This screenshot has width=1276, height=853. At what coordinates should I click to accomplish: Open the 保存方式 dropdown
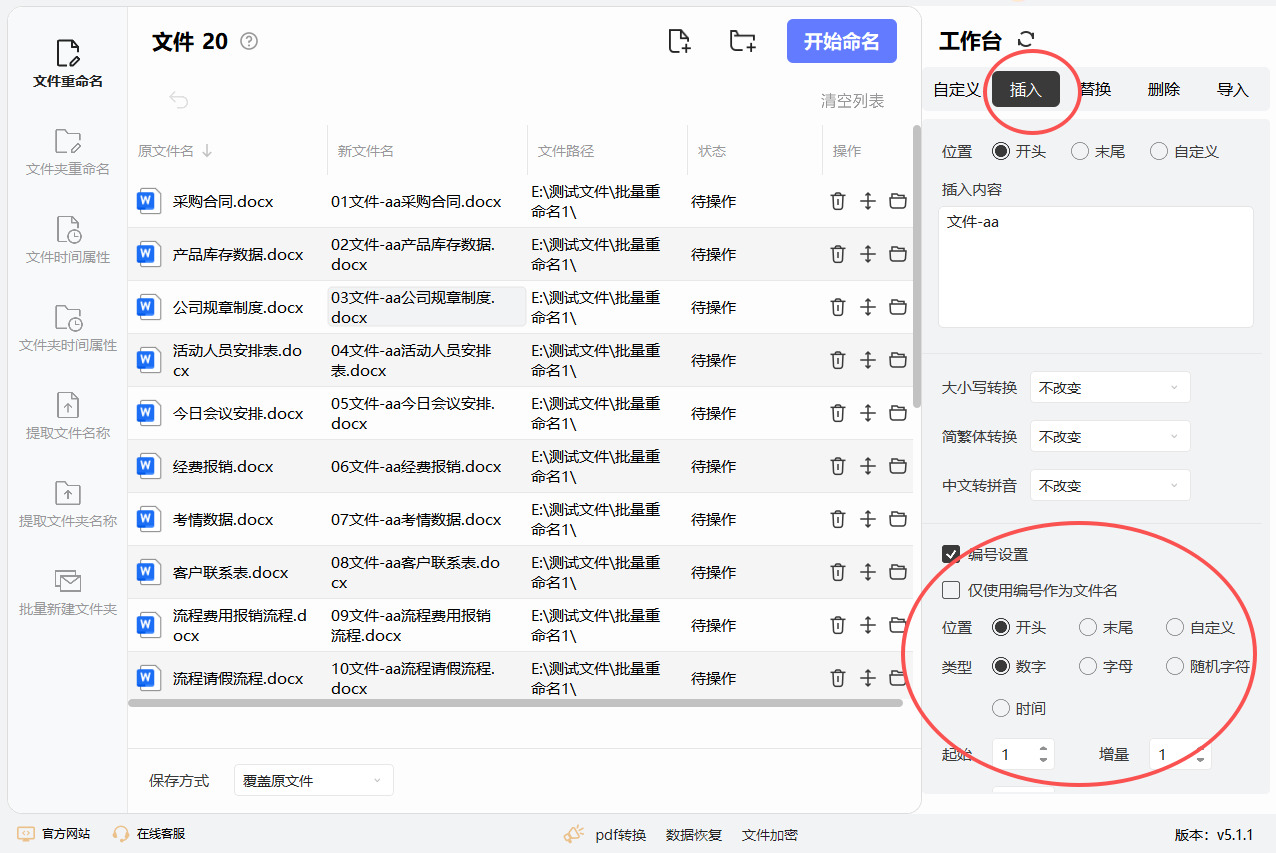[313, 780]
